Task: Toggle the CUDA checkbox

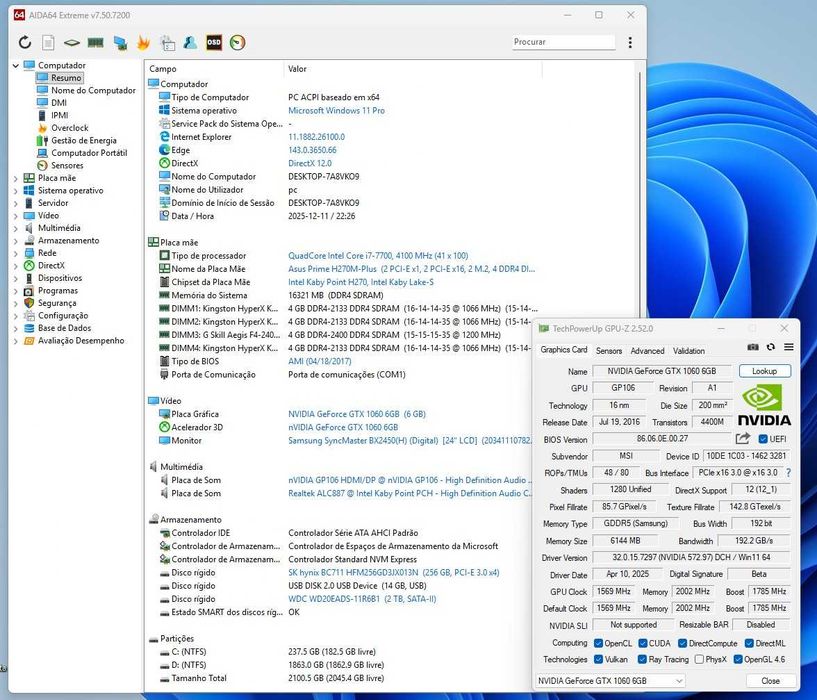Action: (x=642, y=643)
